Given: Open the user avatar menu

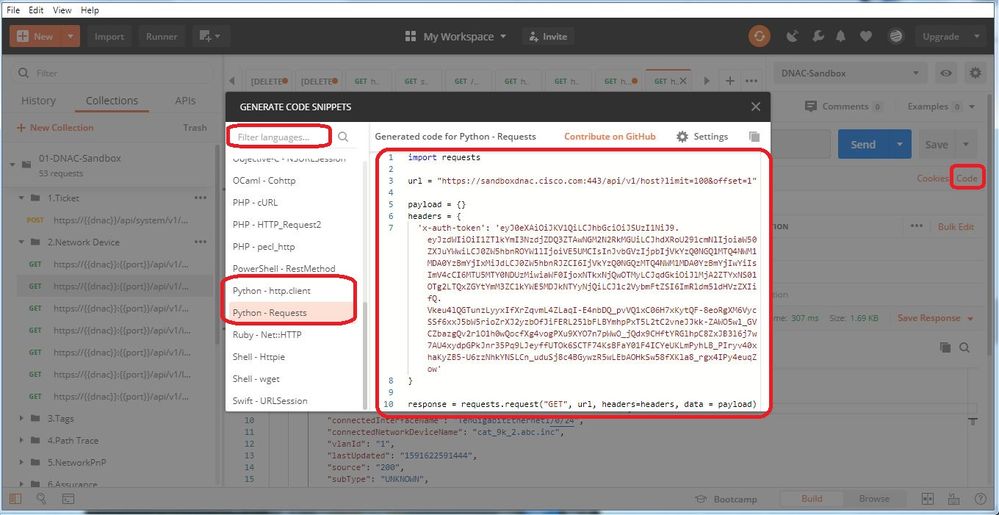Looking at the screenshot, I should click(896, 36).
